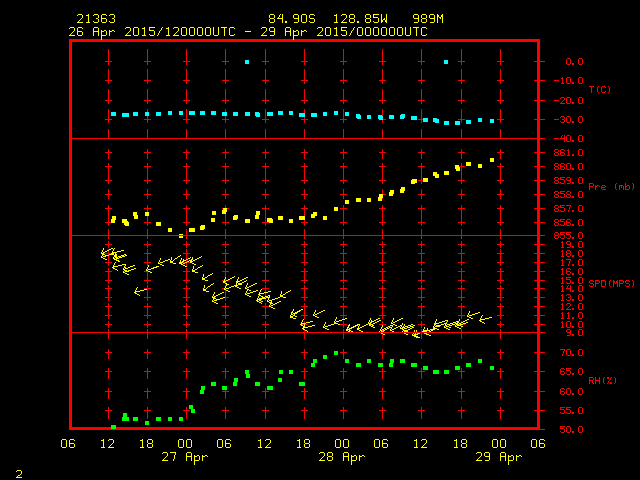Click the pressure axis value 857.0

568,209
